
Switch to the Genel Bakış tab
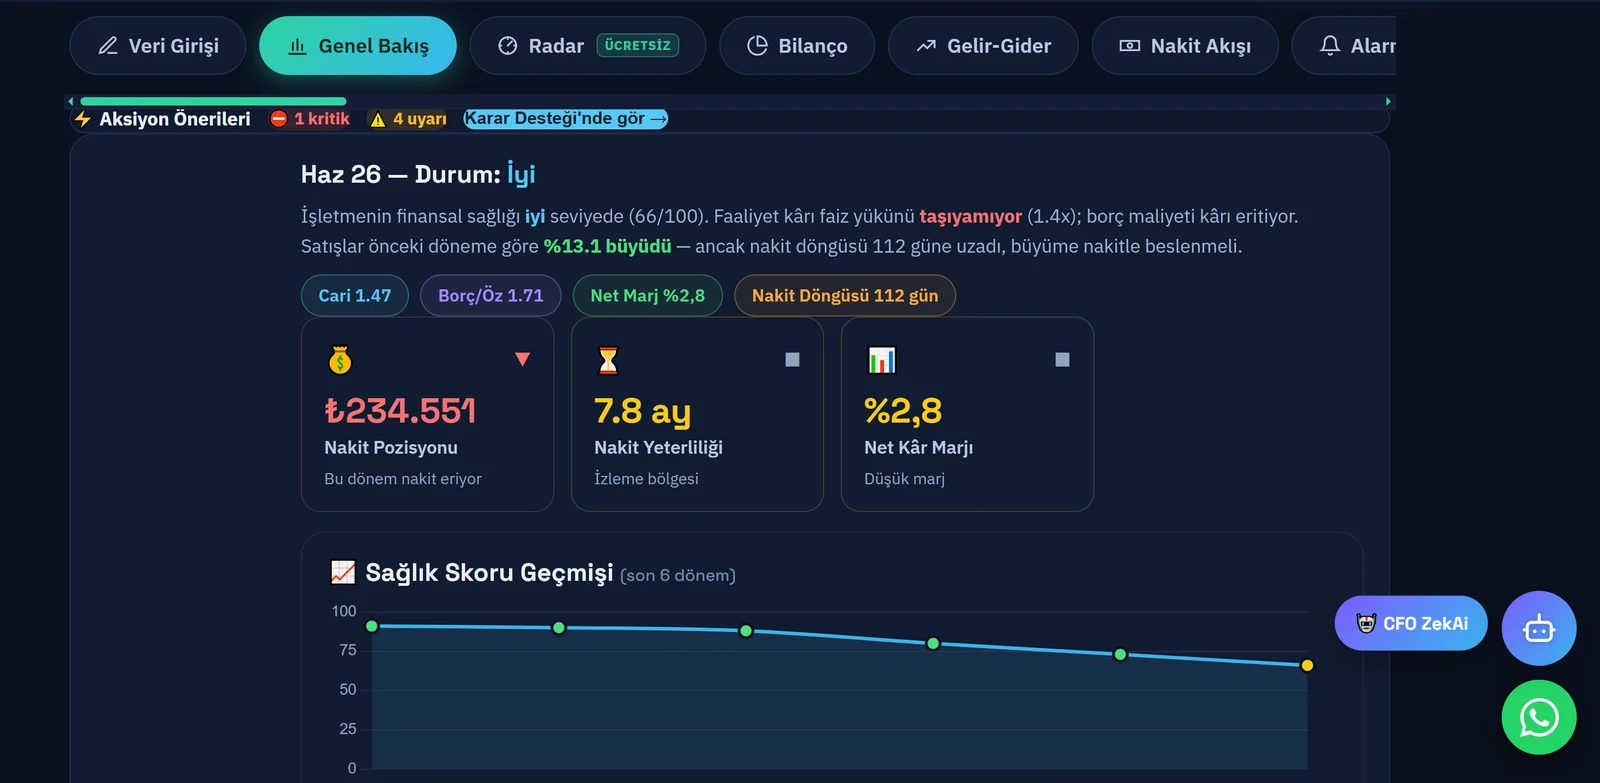[x=358, y=46]
